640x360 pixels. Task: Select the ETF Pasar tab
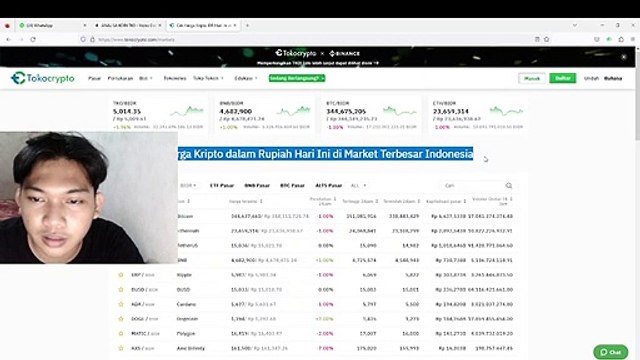click(222, 186)
